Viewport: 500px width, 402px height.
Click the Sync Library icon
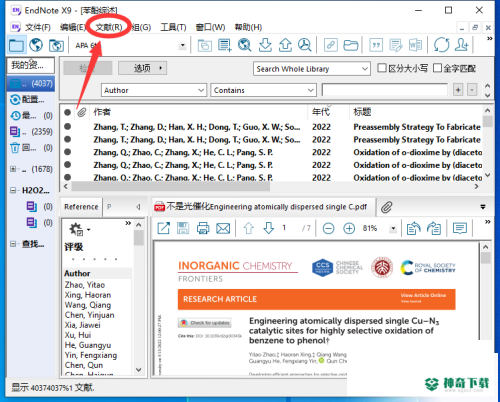pyautogui.click(x=441, y=45)
